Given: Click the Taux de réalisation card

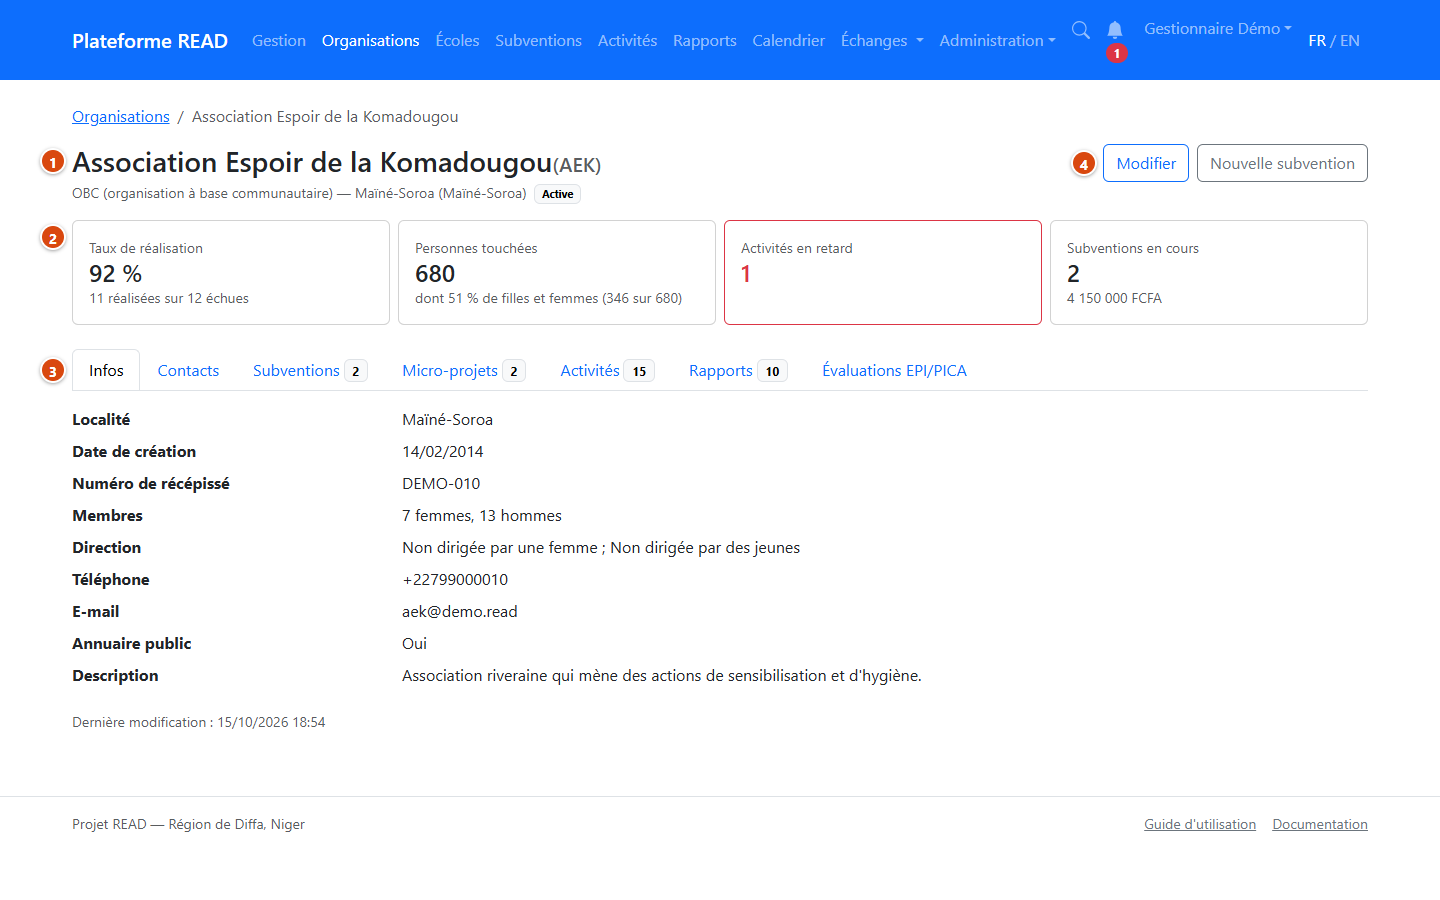Looking at the screenshot, I should (231, 272).
